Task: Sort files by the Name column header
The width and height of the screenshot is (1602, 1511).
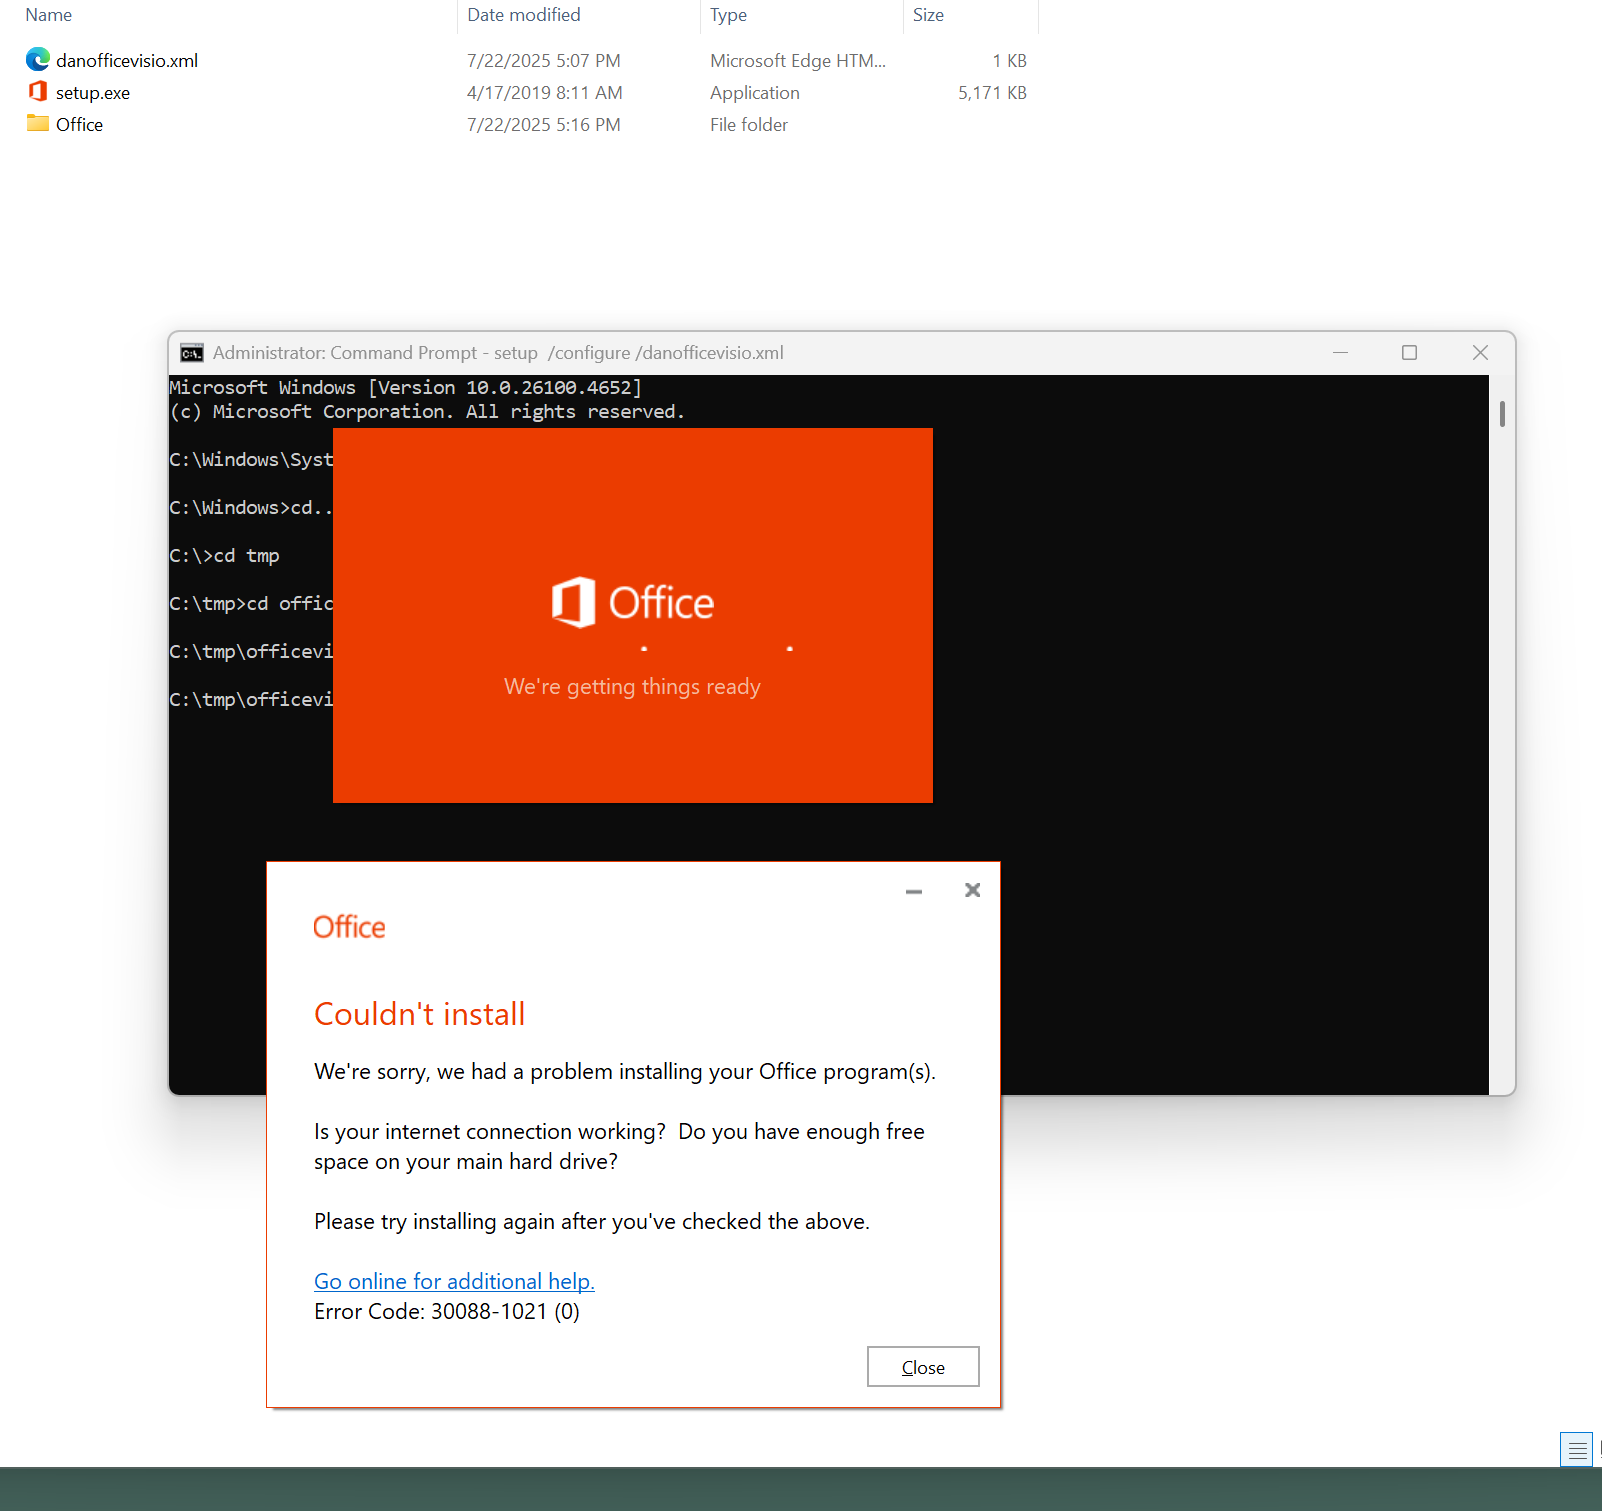Action: [48, 15]
